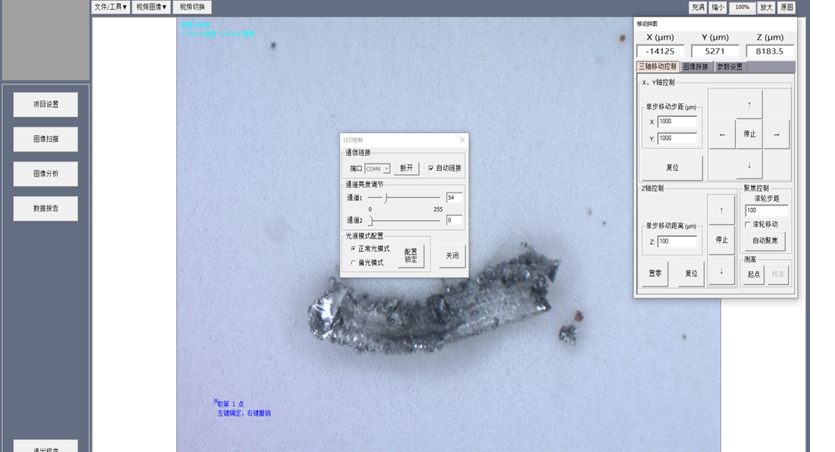Viewport: 835px width, 452px height.
Task: Switch to the 图像拼接 tab
Action: coord(695,67)
